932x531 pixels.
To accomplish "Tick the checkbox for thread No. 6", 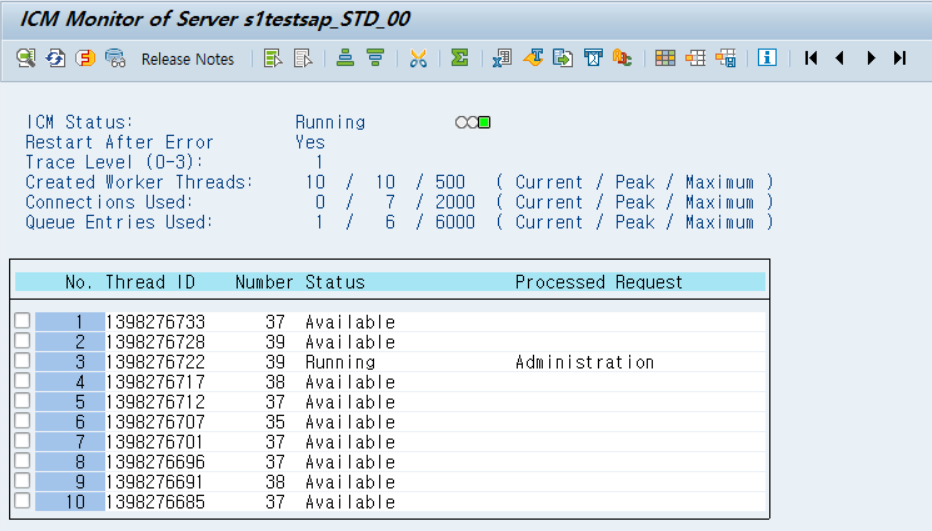I will point(22,421).
